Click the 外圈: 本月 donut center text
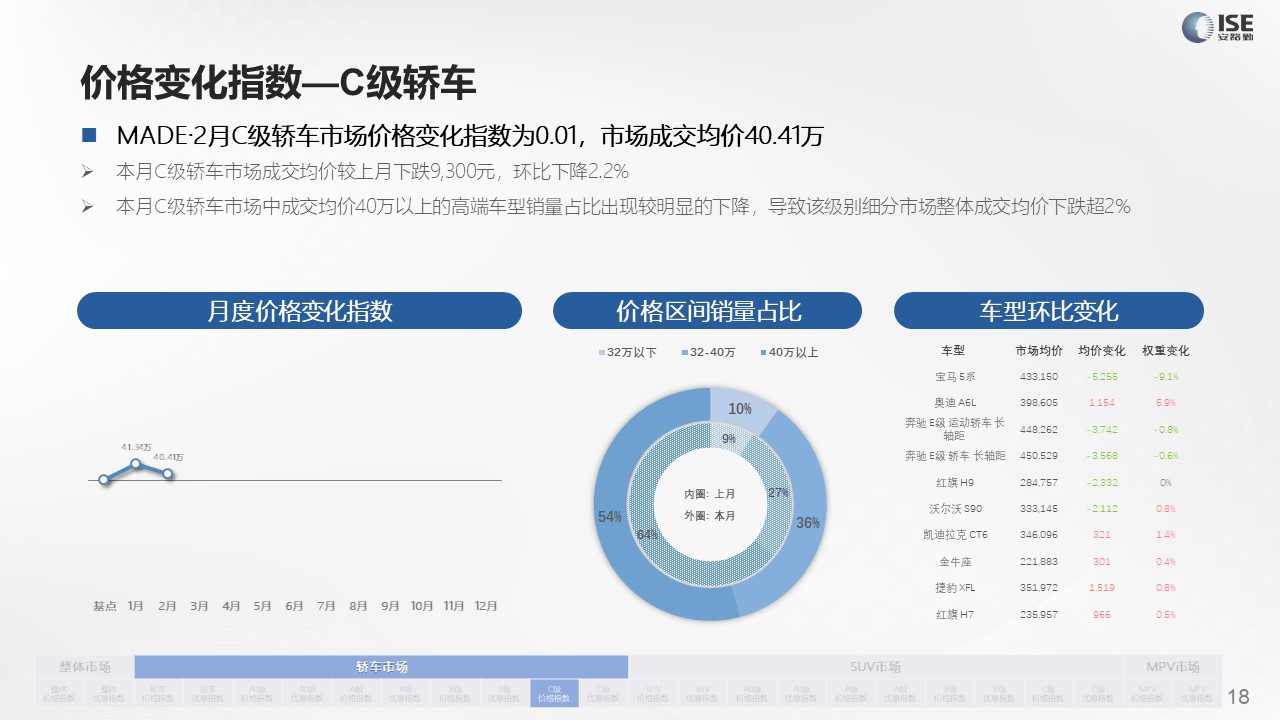1280x720 pixels. point(710,516)
